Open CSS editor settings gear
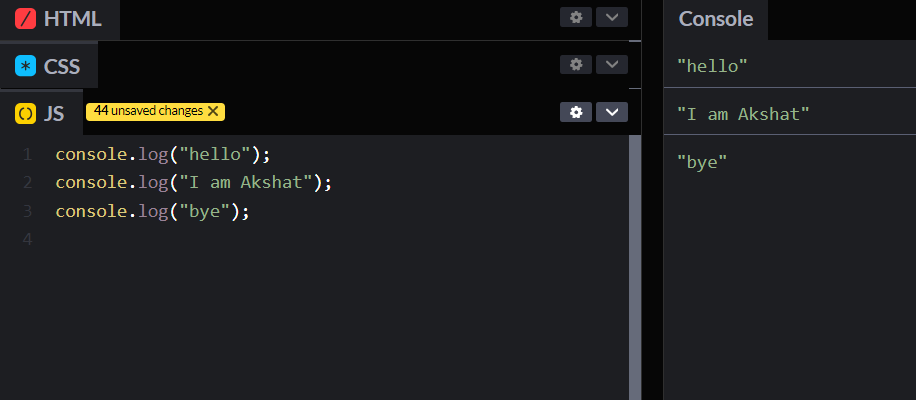Image resolution: width=916 pixels, height=400 pixels. 575,64
